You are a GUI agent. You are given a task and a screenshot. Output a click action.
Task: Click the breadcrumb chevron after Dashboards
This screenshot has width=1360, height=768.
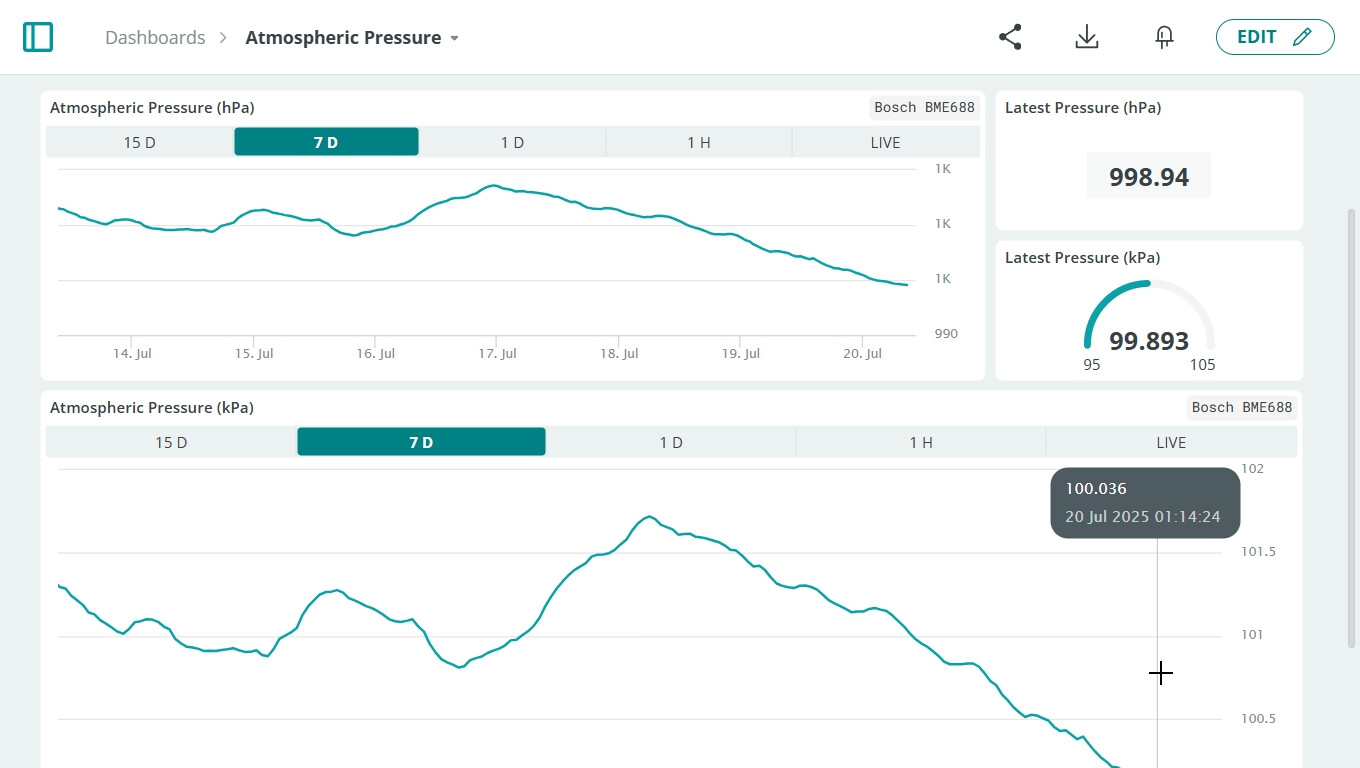coord(222,37)
